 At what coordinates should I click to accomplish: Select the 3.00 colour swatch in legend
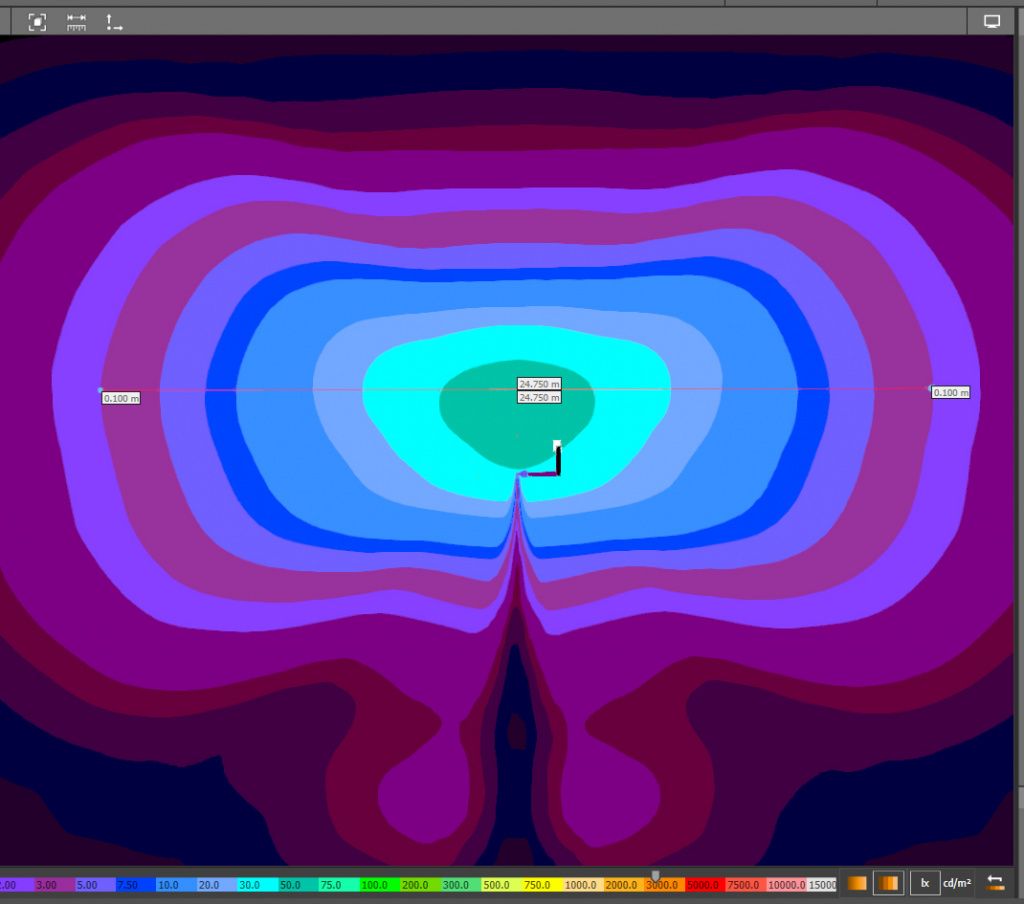tap(55, 884)
